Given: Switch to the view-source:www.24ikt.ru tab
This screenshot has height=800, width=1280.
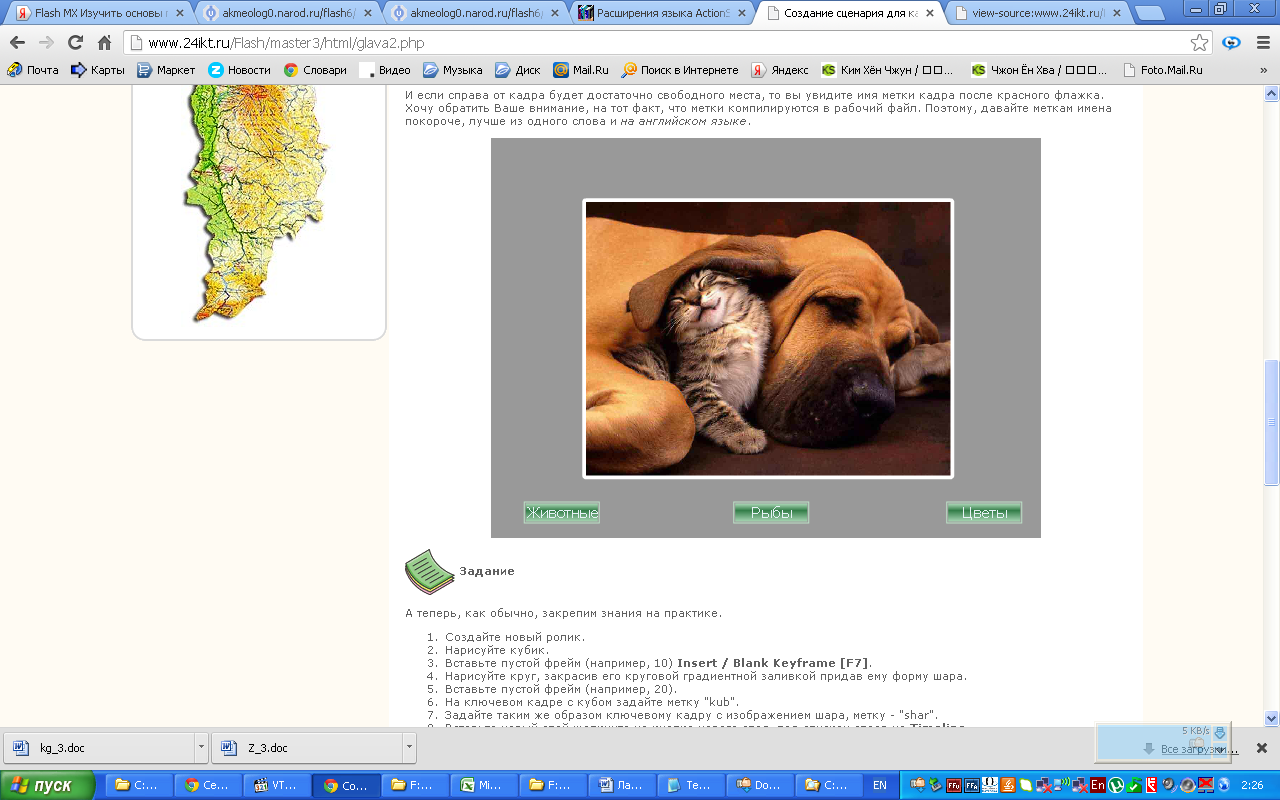Looking at the screenshot, I should [1036, 14].
